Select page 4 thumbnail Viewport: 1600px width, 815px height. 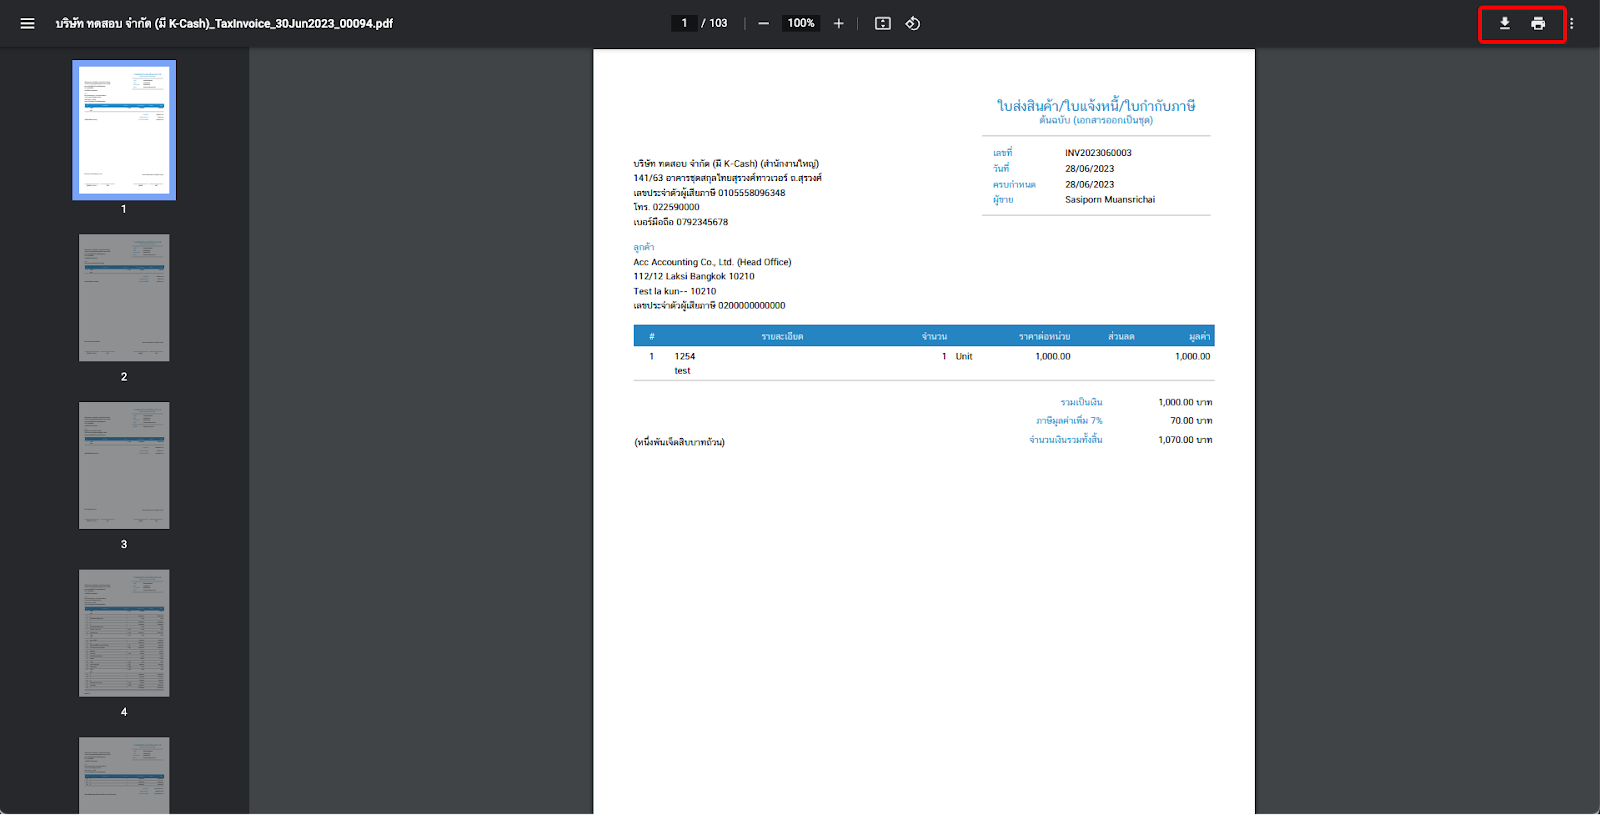[x=124, y=633]
